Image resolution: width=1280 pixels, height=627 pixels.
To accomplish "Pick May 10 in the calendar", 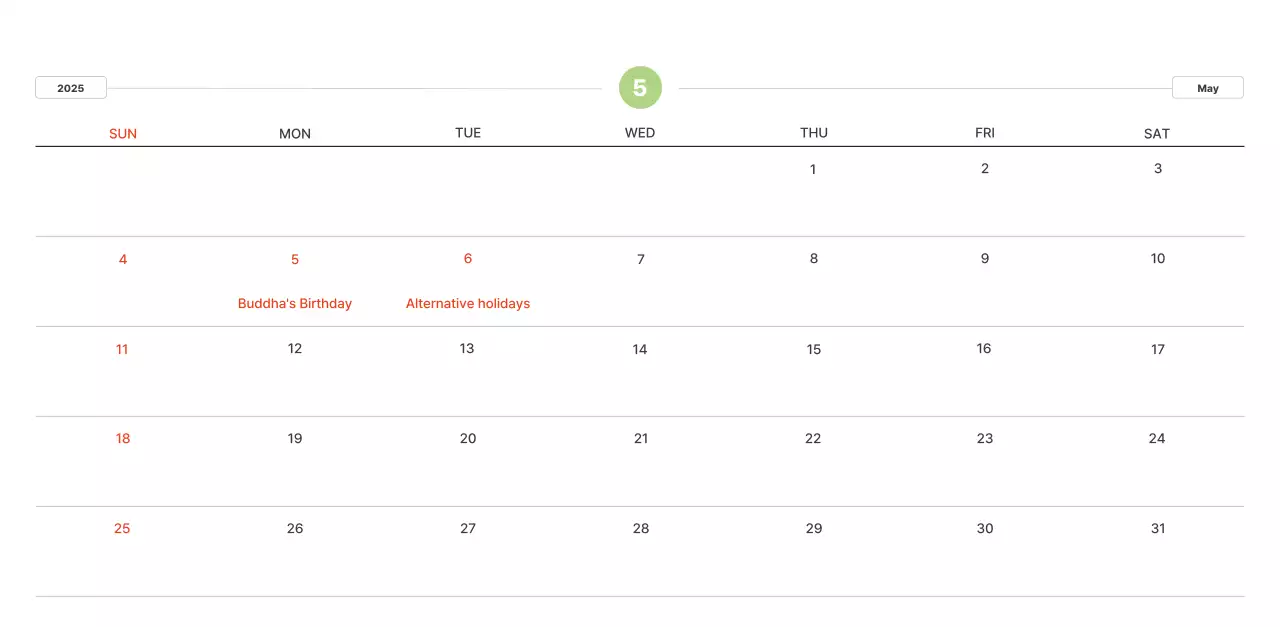I will (1157, 259).
